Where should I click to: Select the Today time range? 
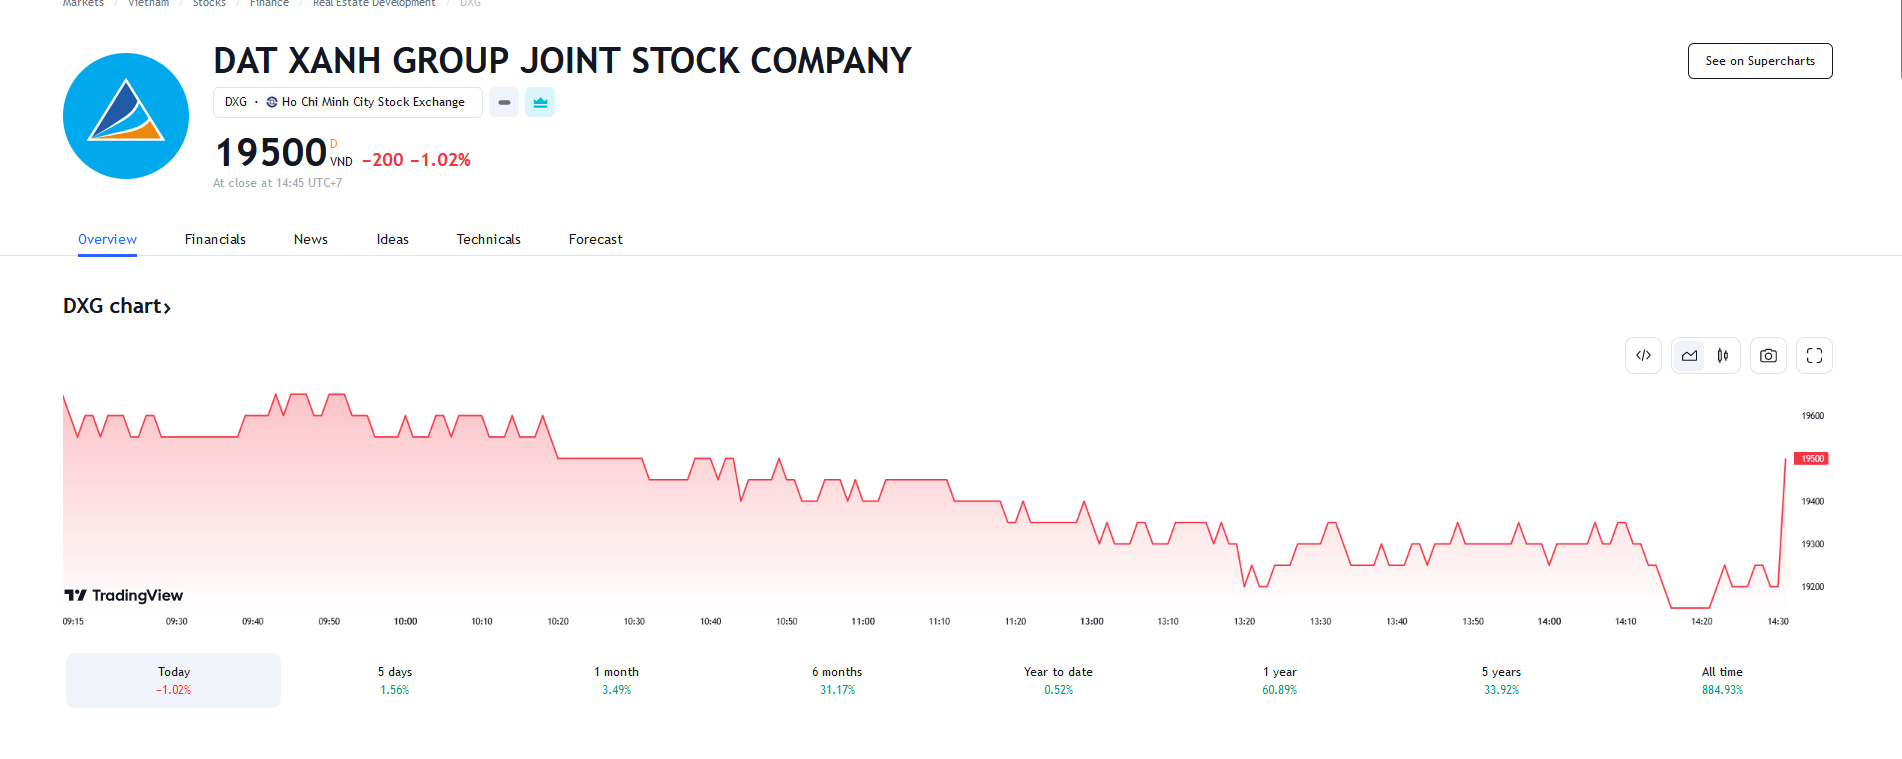tap(173, 680)
